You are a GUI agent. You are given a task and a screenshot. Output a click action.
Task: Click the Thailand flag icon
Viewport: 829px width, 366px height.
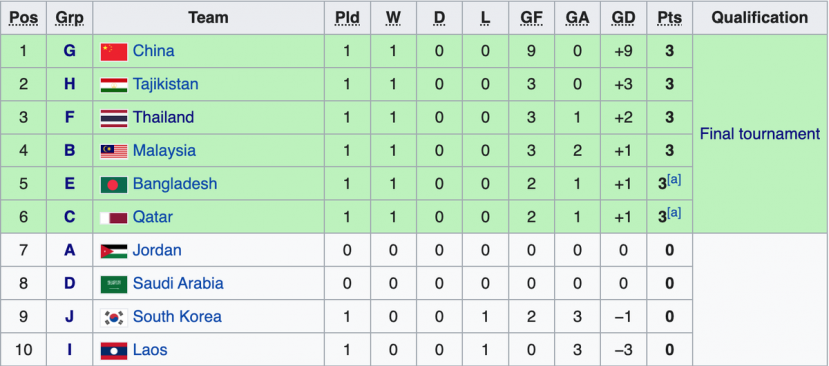(114, 117)
